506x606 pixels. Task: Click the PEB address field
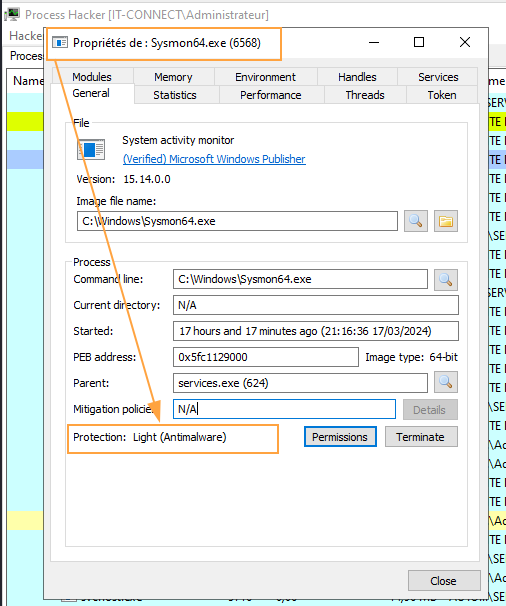tap(266, 357)
